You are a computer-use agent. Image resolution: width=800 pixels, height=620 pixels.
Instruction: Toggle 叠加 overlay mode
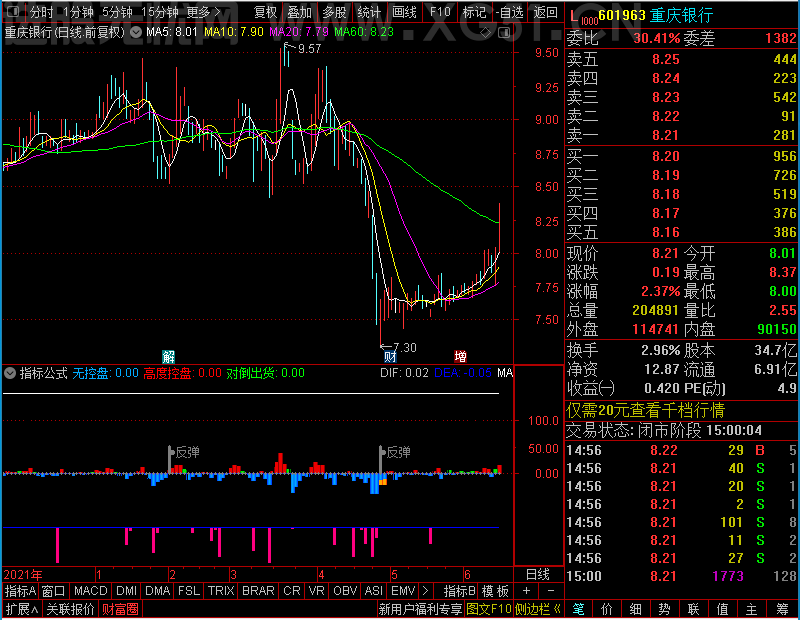coord(299,11)
